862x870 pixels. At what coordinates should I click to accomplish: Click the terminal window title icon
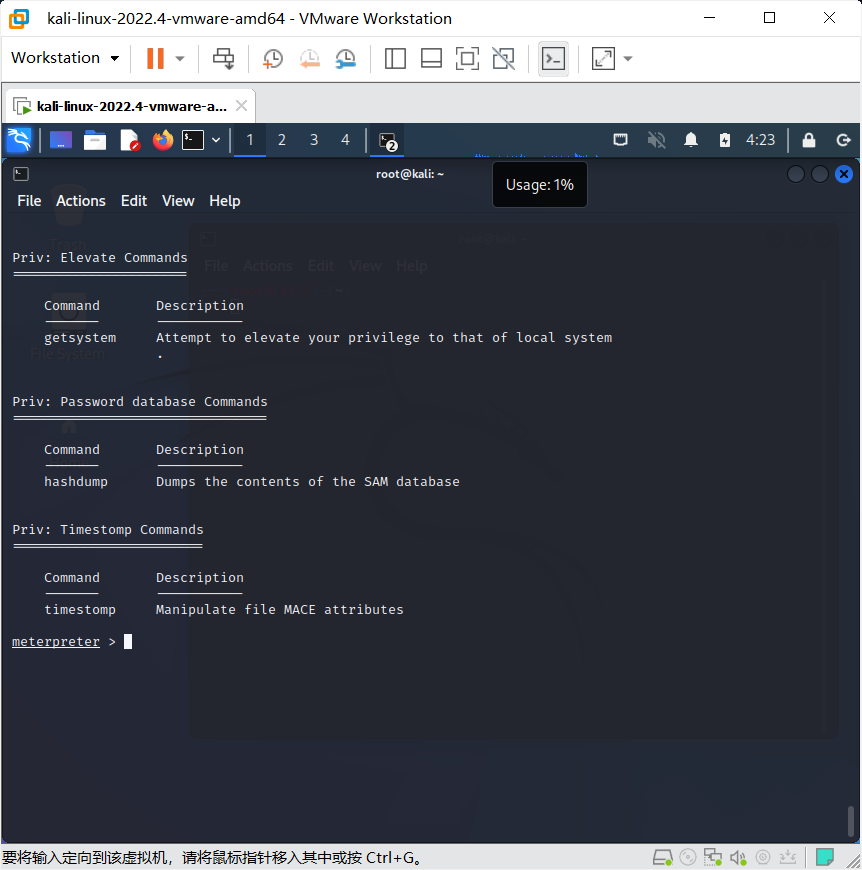coord(21,174)
